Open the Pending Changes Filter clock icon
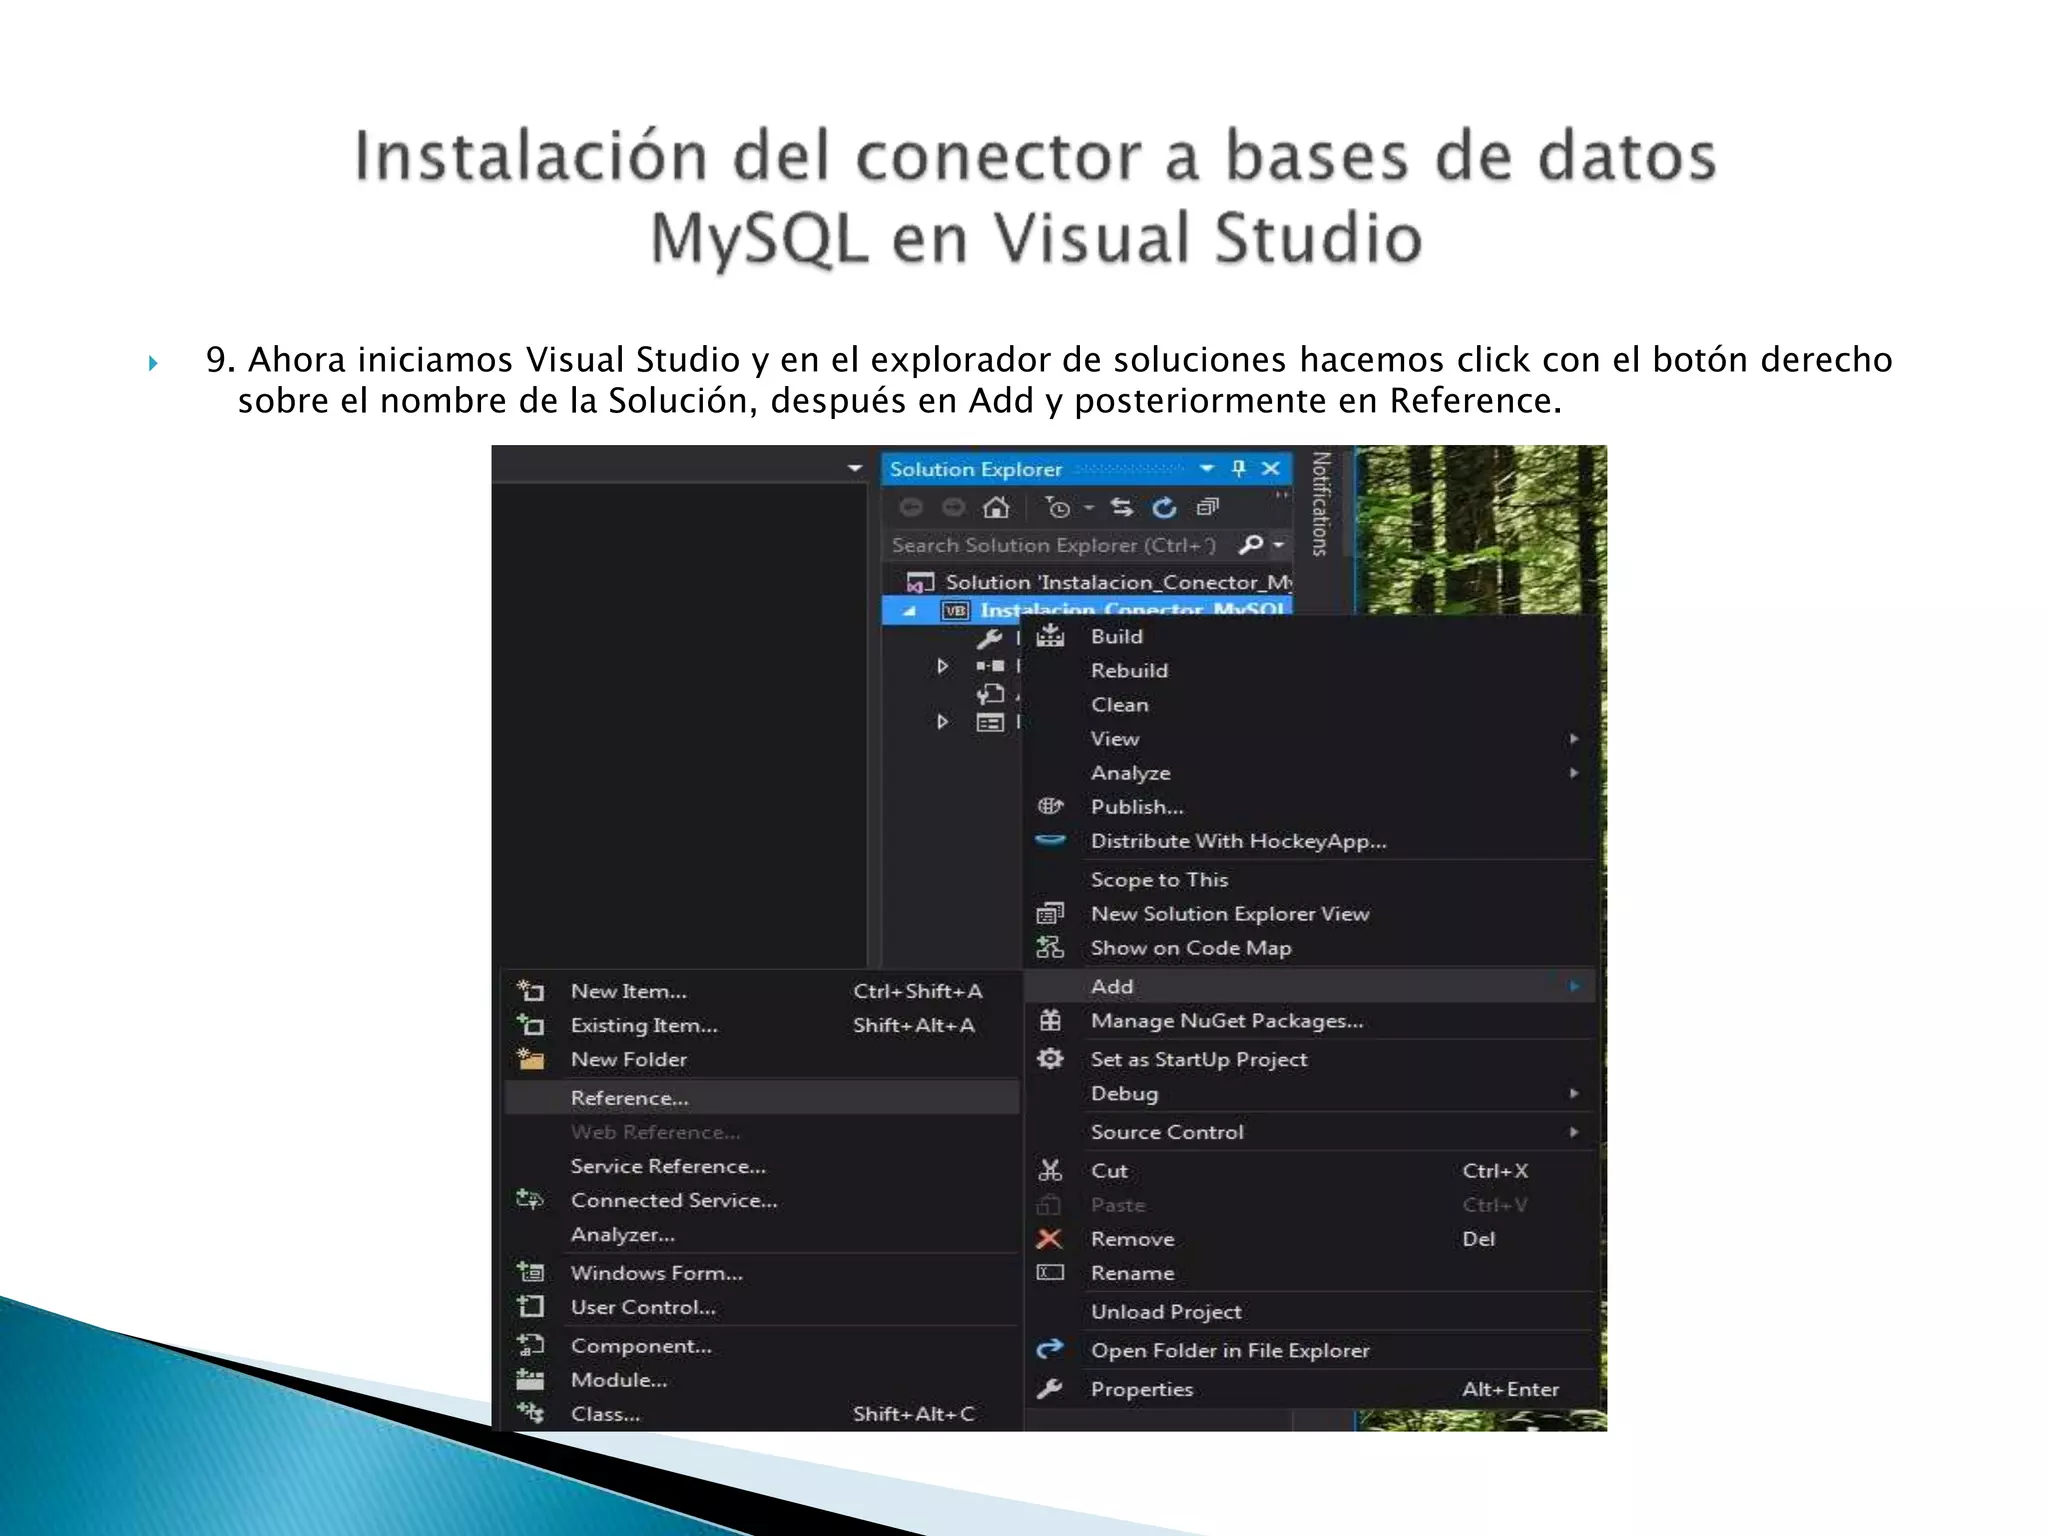The height and width of the screenshot is (1536, 2048). coord(1058,507)
